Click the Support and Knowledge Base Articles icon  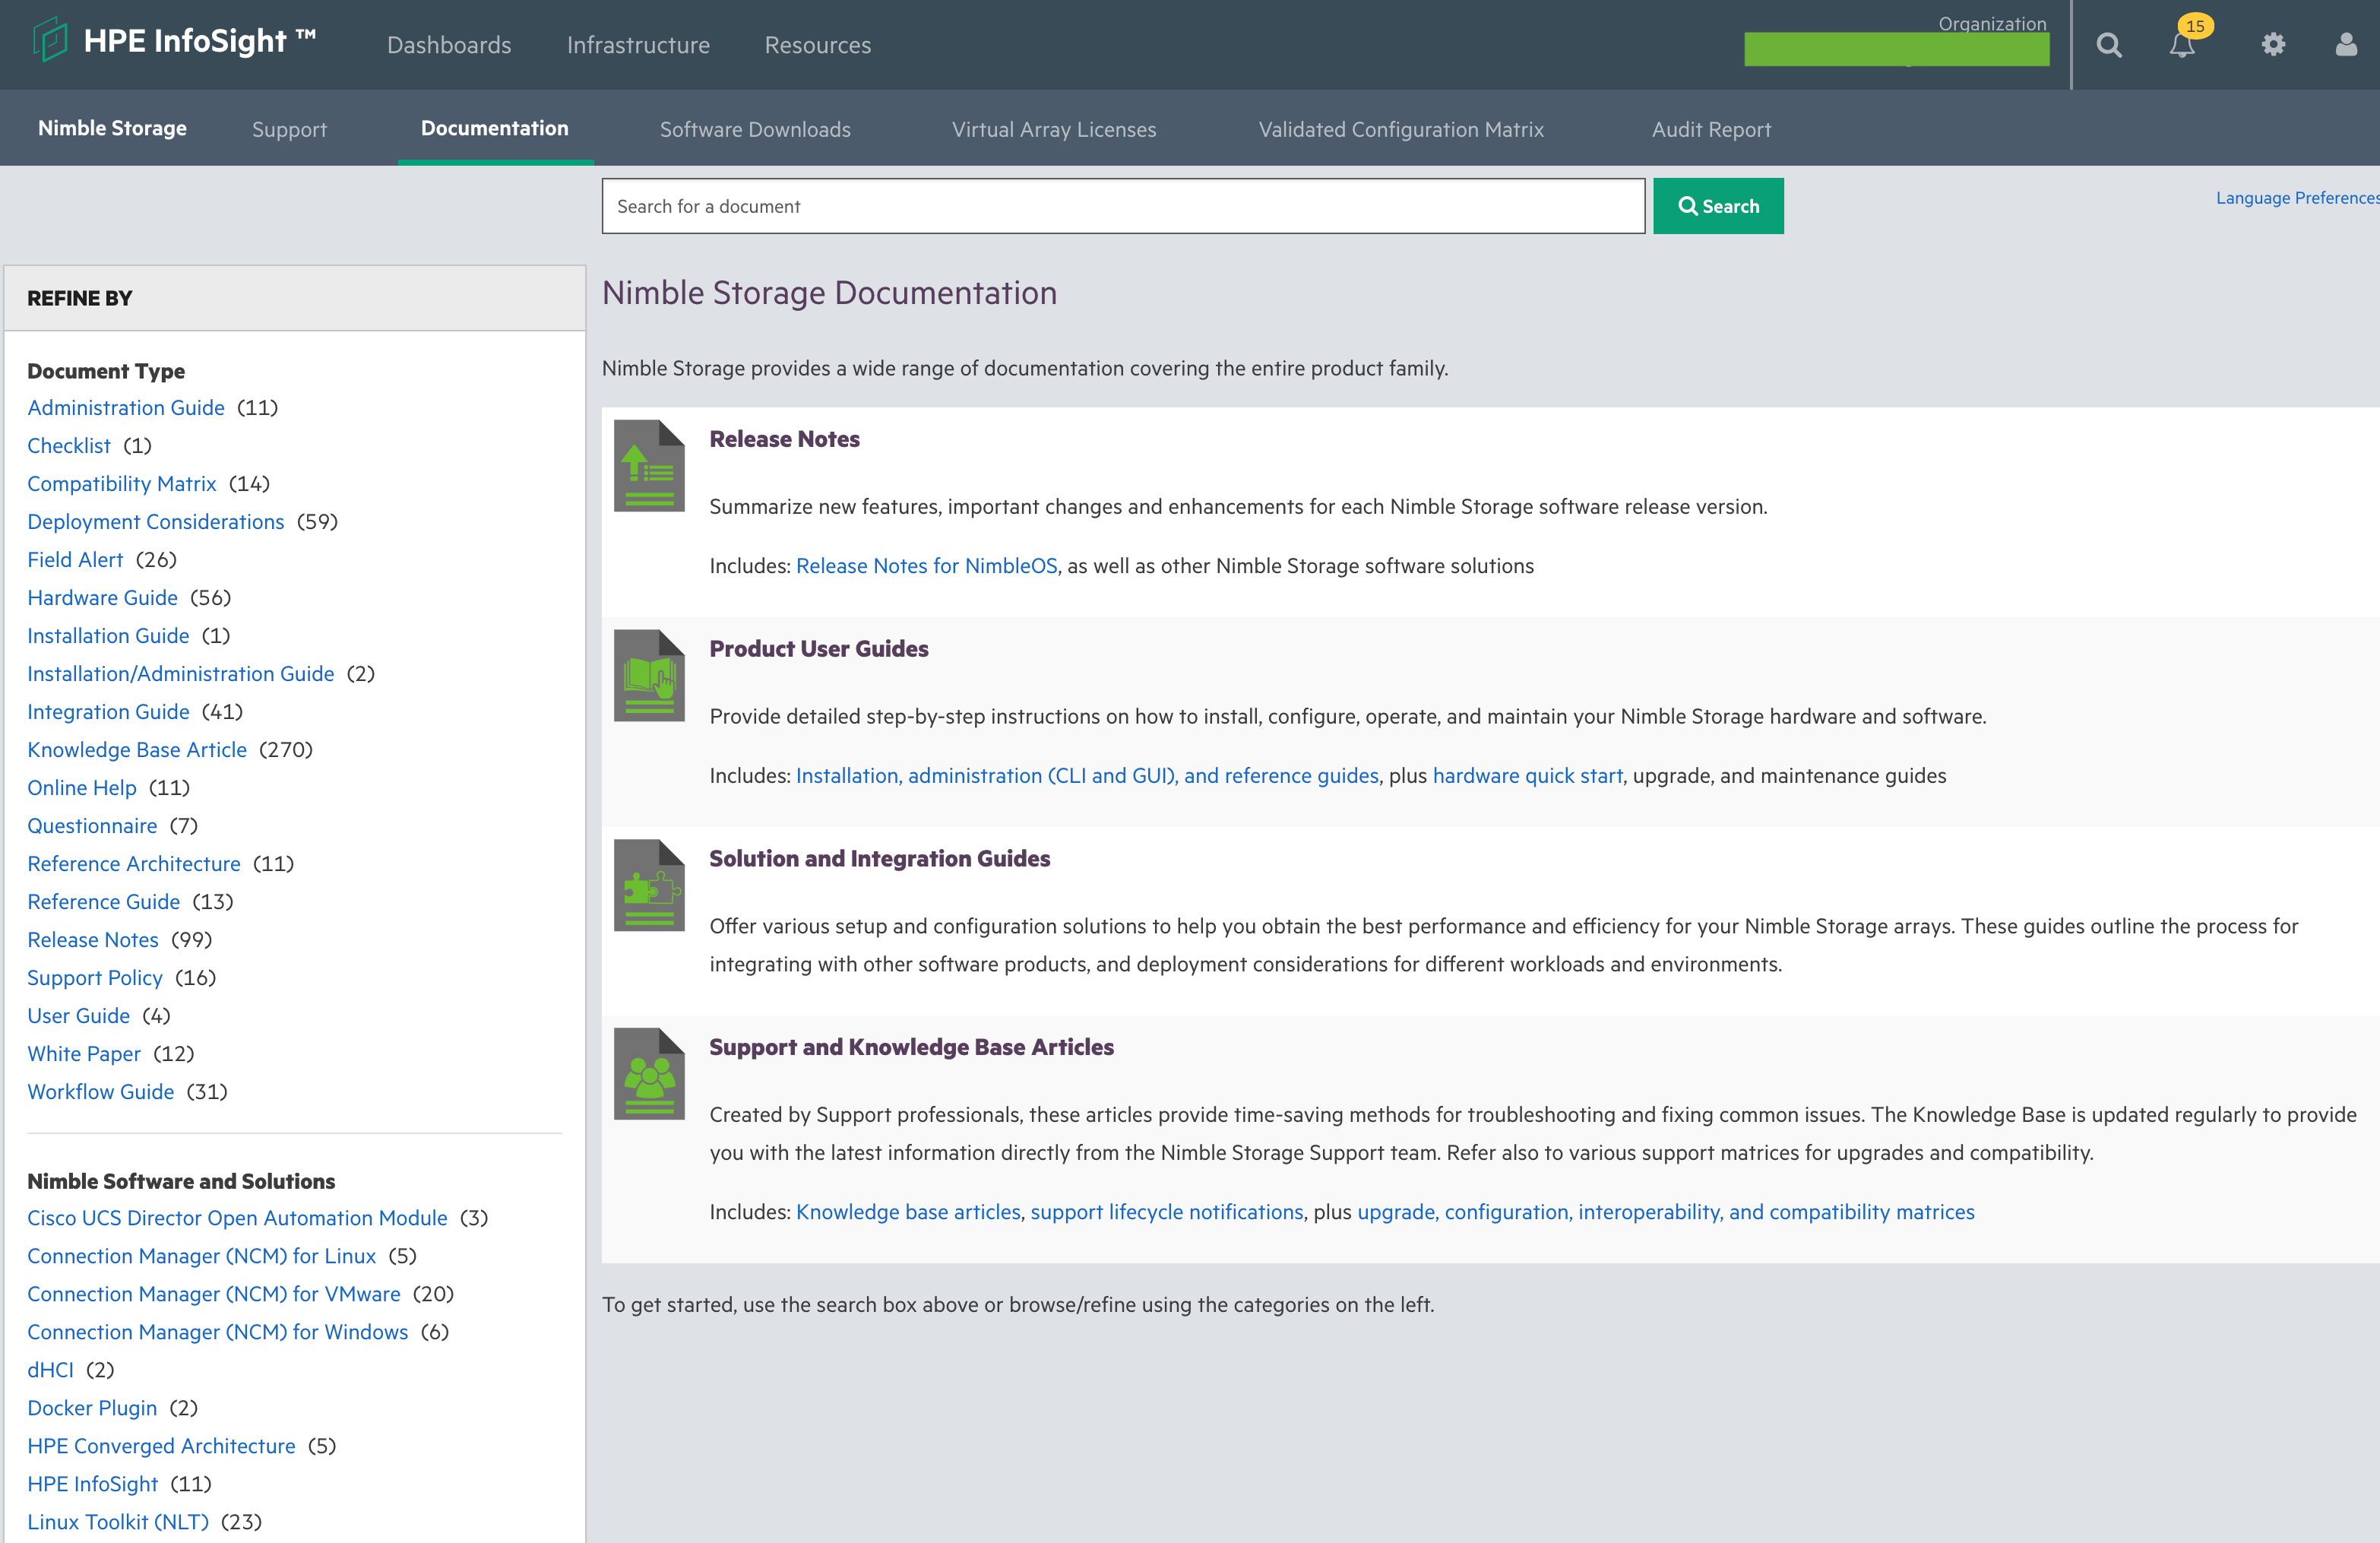648,1073
